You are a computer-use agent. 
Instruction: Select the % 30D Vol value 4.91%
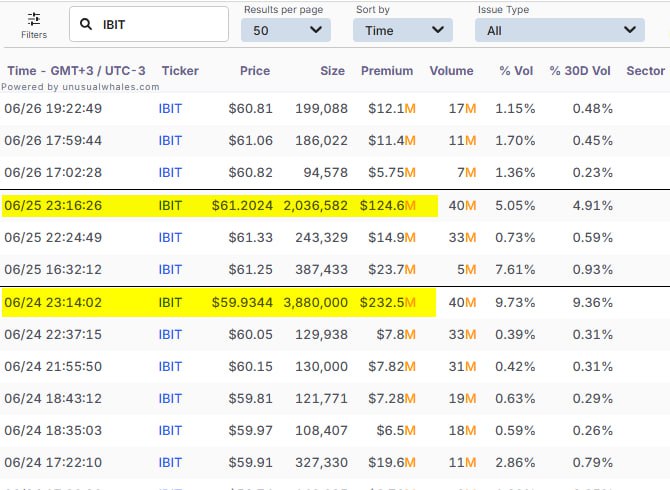[x=593, y=205]
